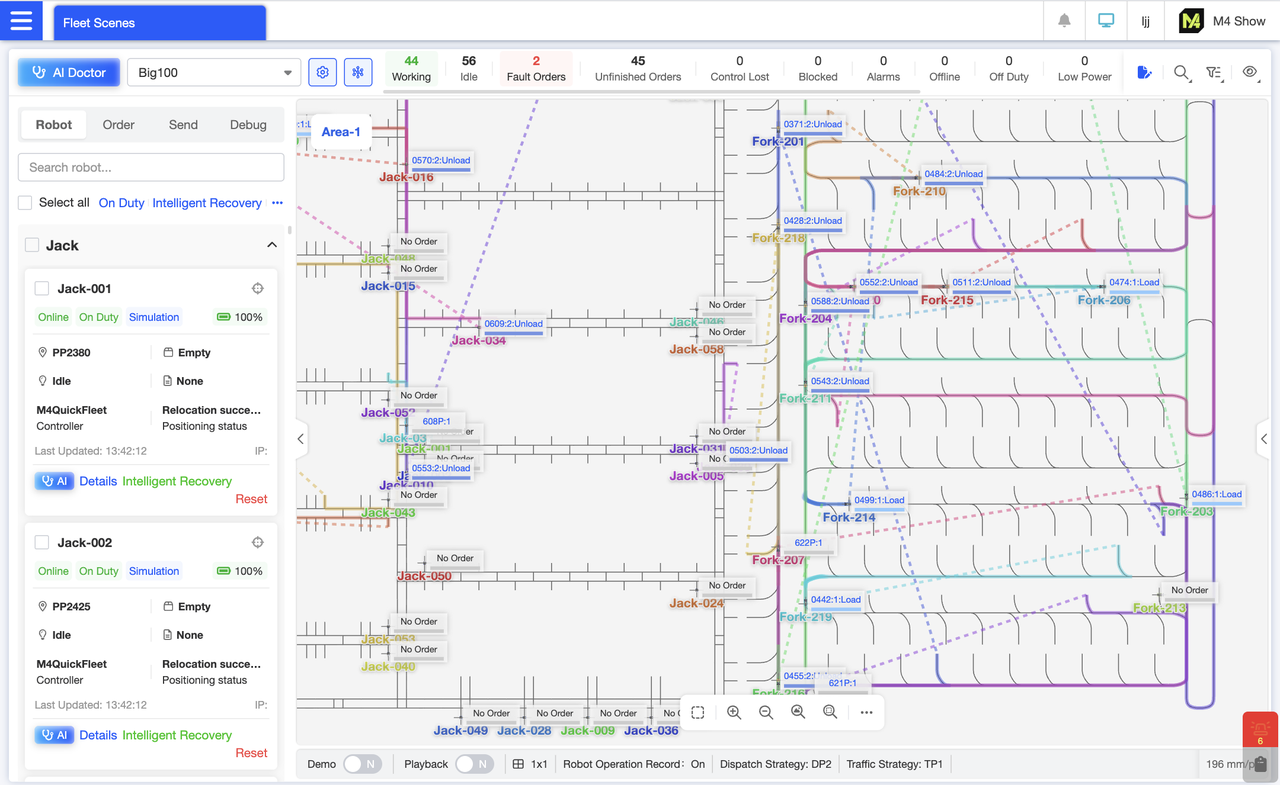Screen dimensions: 1280x785
Task: Open Details for Jack-002
Action: [x=97, y=735]
